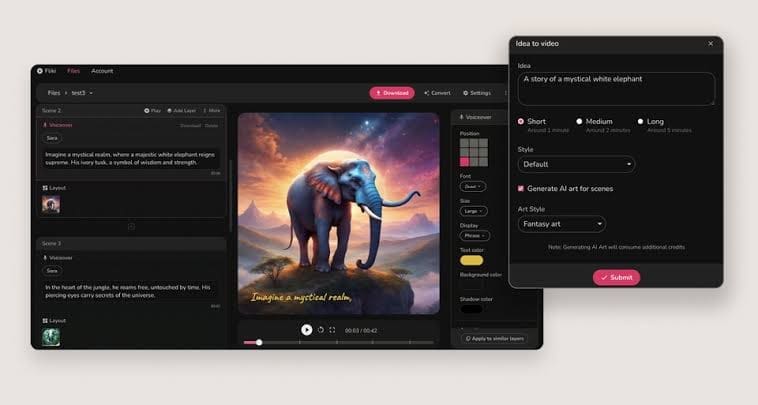Open the Files tab in top bar
This screenshot has width=758, height=405.
pos(73,71)
